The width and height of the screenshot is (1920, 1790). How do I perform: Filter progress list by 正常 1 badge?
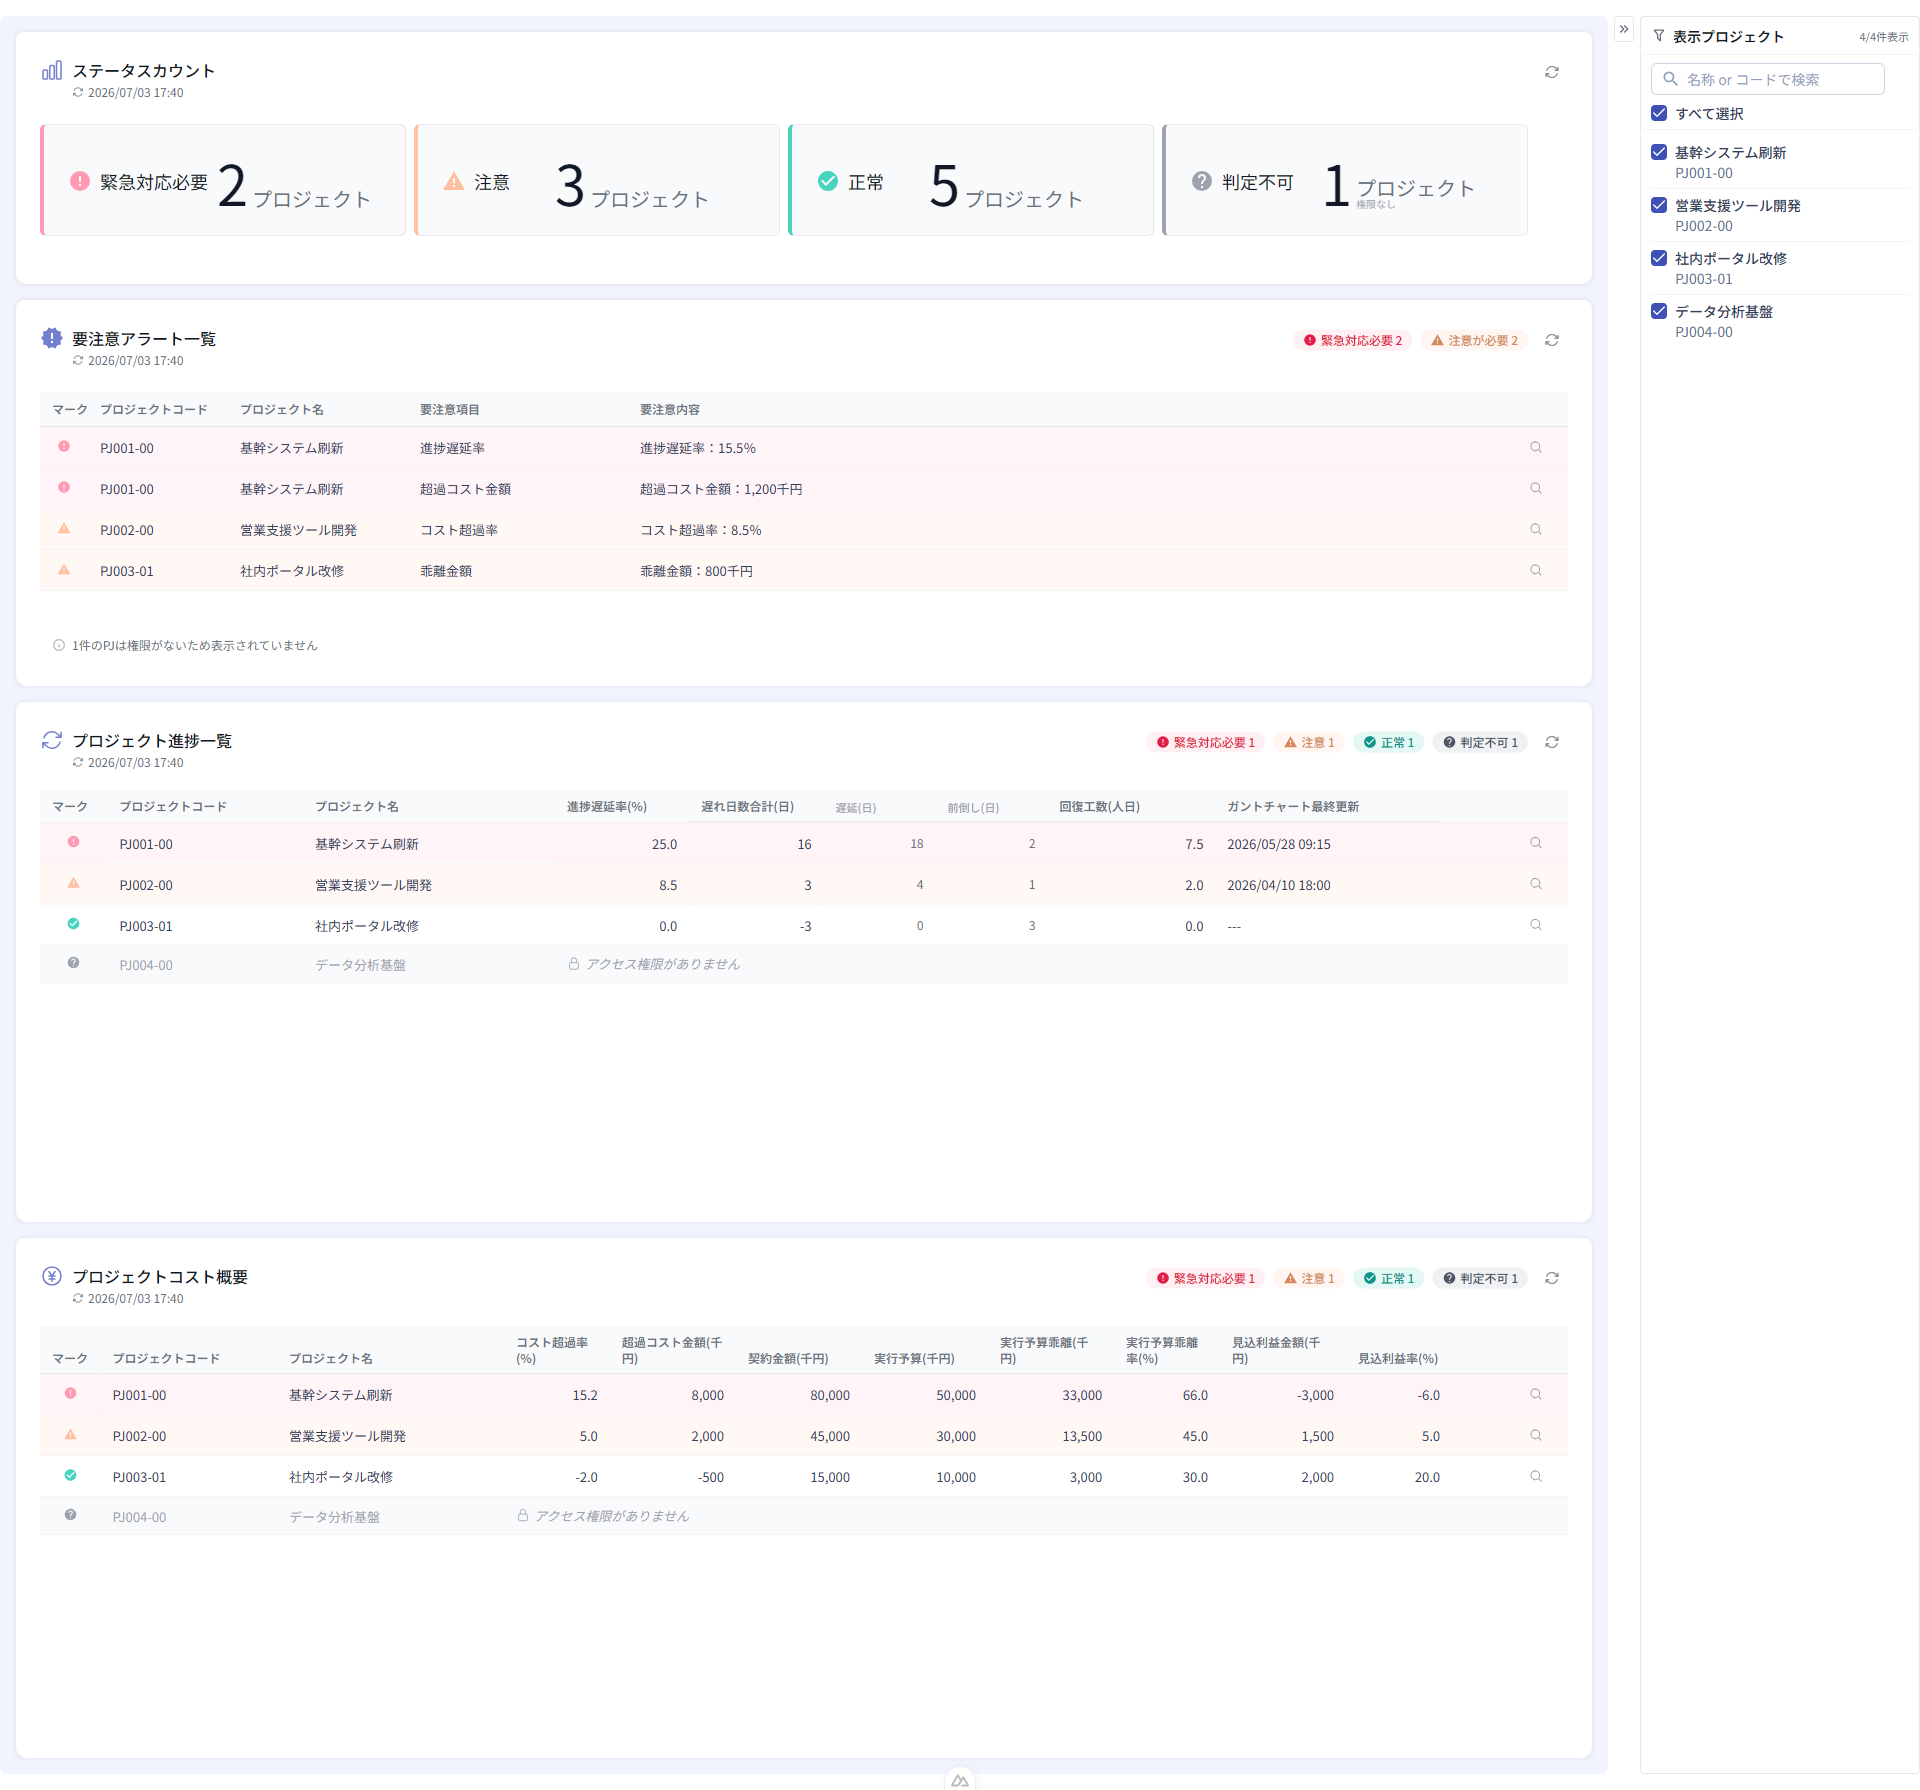(x=1389, y=742)
